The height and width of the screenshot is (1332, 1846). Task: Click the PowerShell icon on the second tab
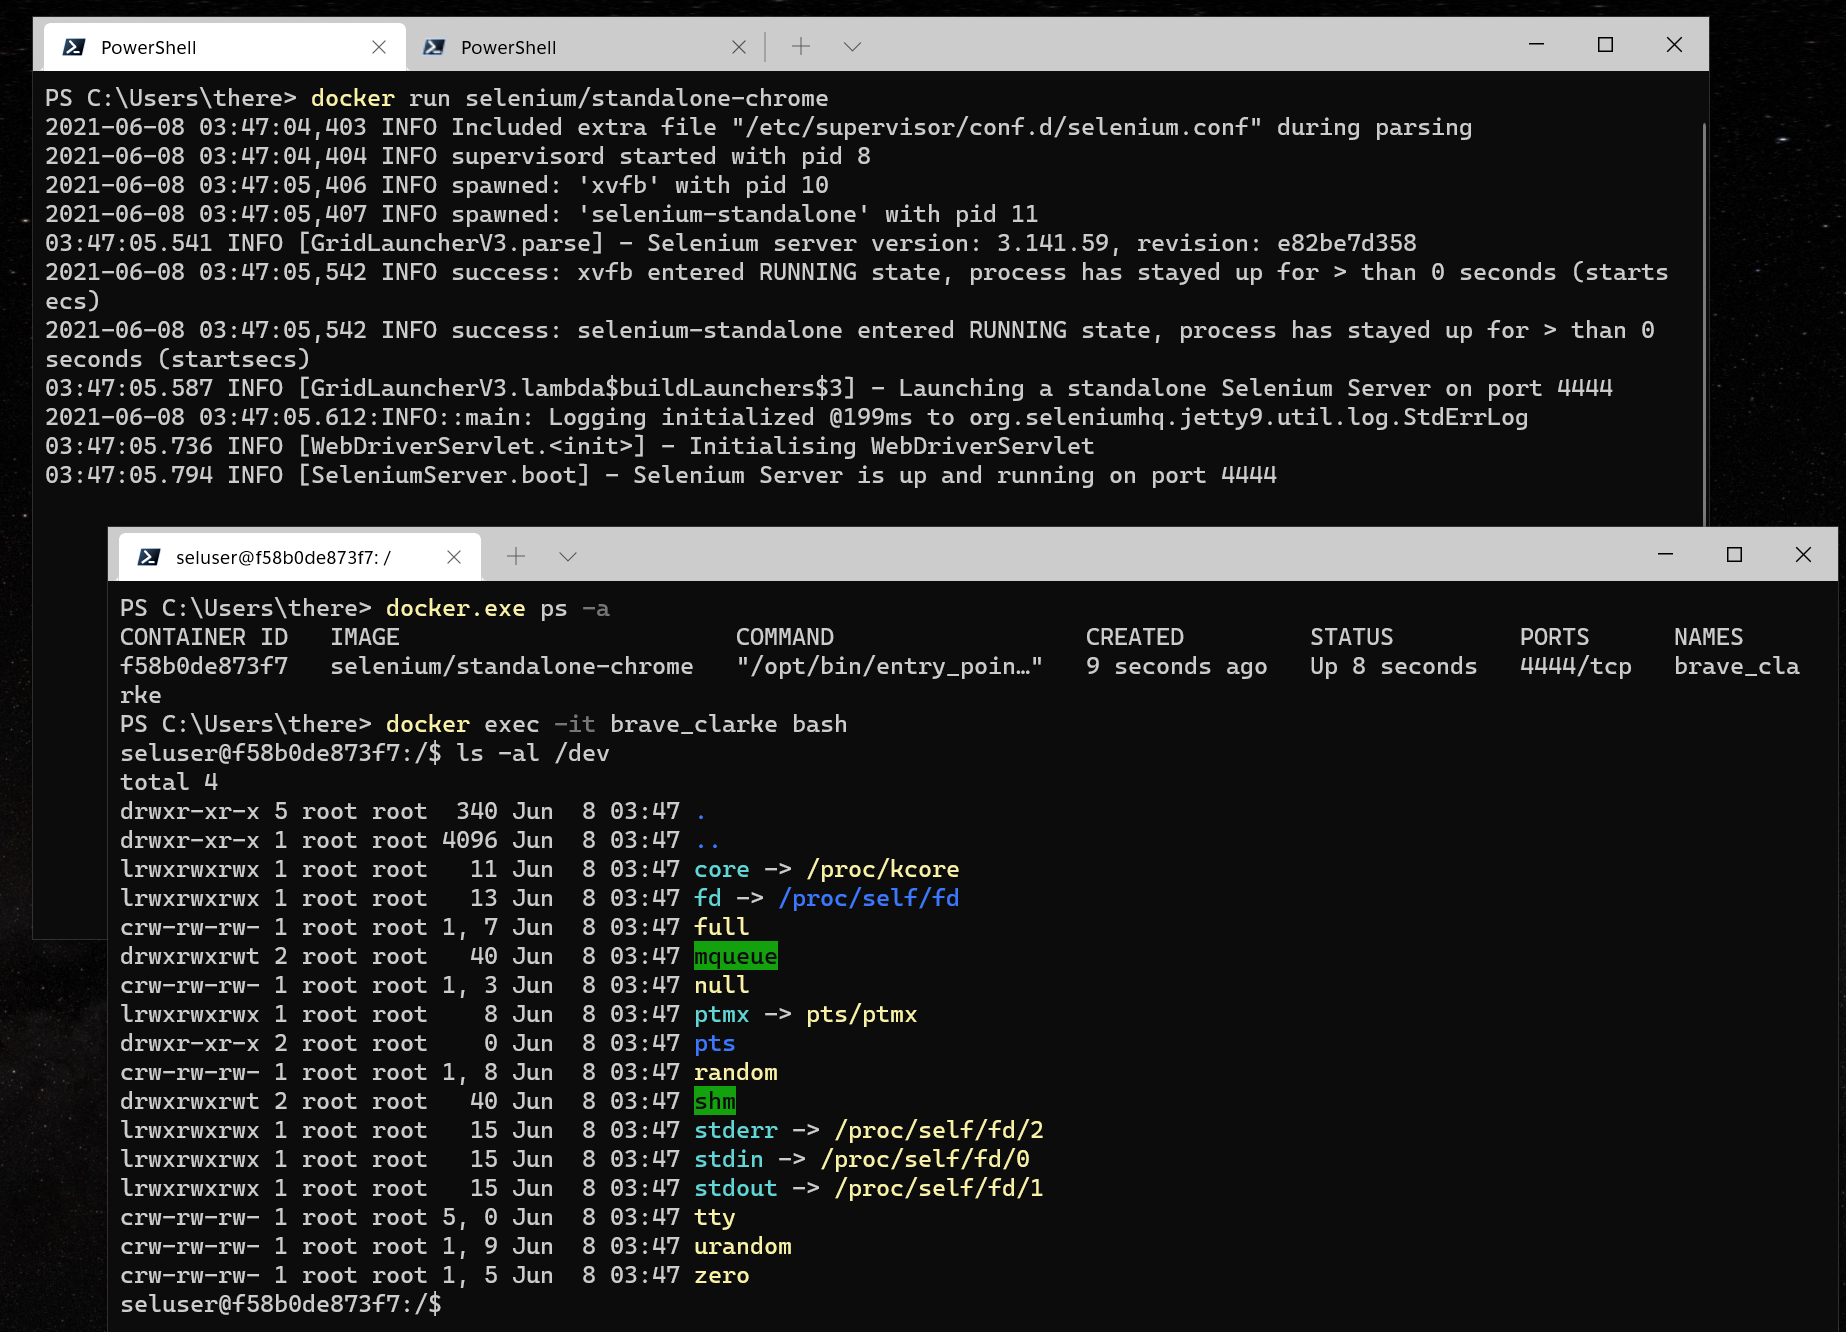pyautogui.click(x=432, y=46)
